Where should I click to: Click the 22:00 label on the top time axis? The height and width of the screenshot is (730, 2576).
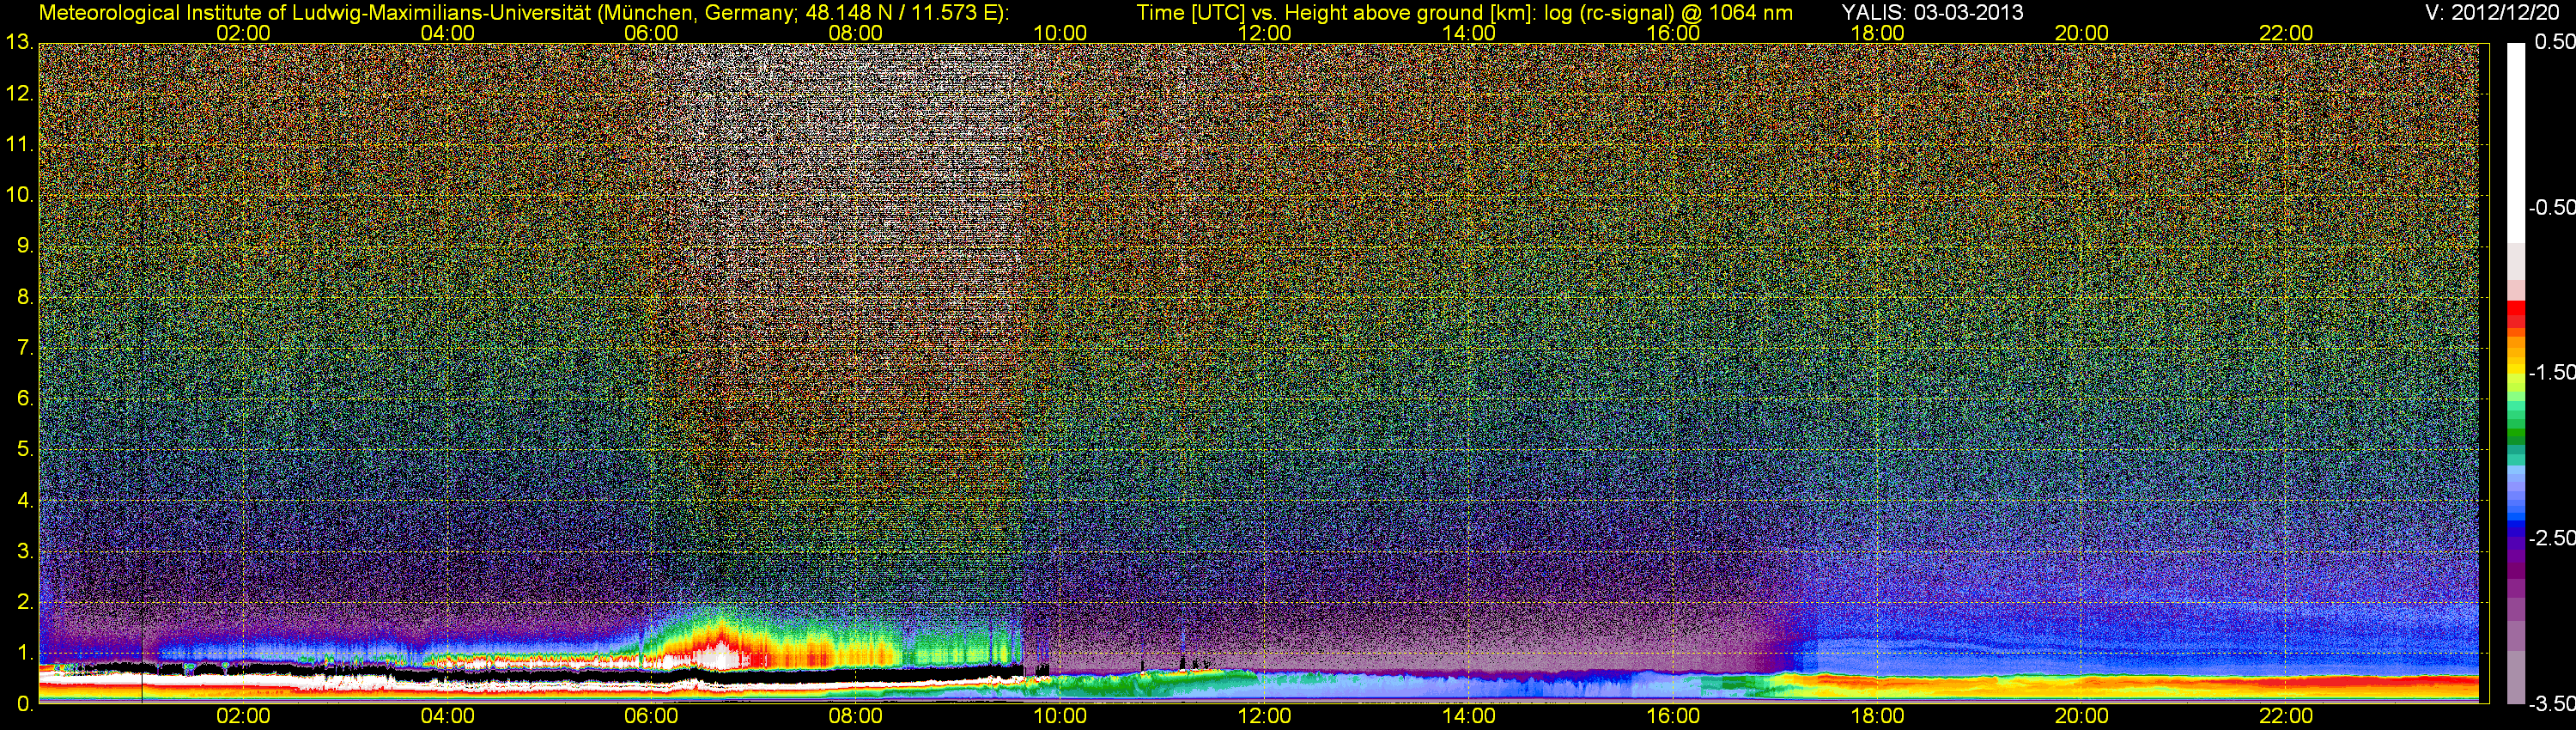(x=2286, y=33)
